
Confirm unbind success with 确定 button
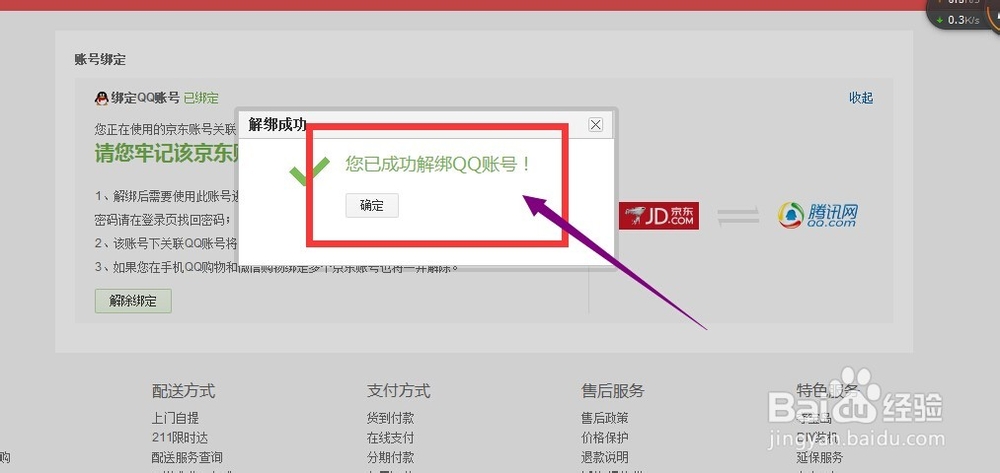pyautogui.click(x=372, y=205)
